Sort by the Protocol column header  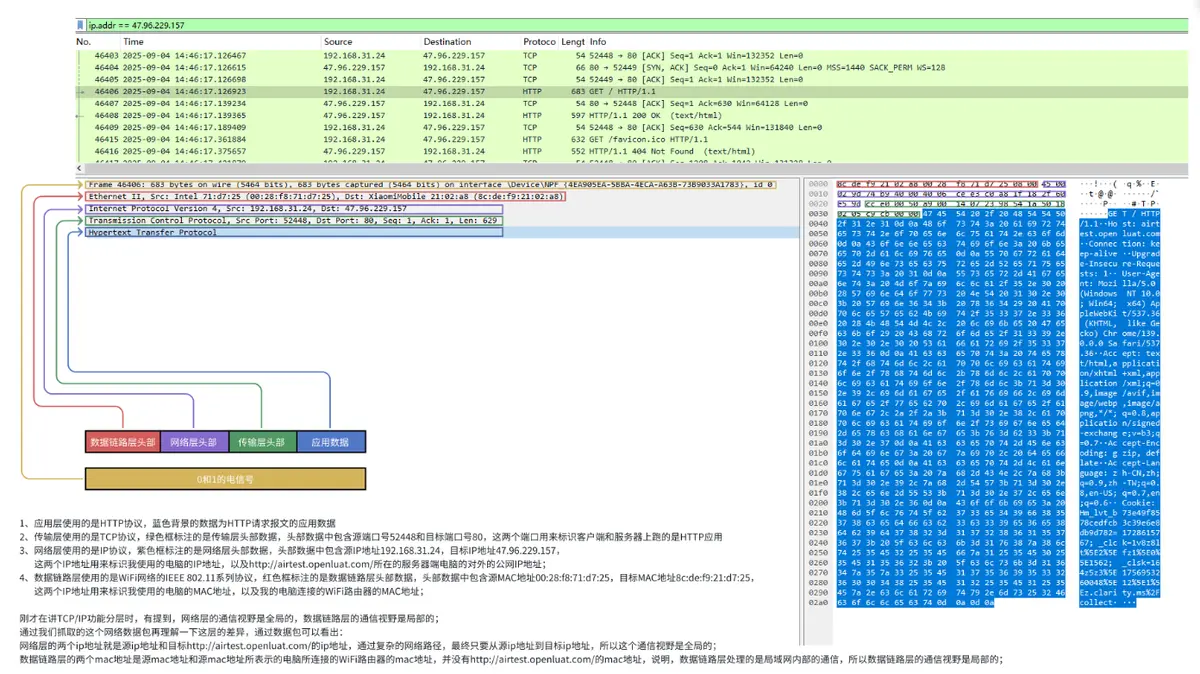point(540,42)
